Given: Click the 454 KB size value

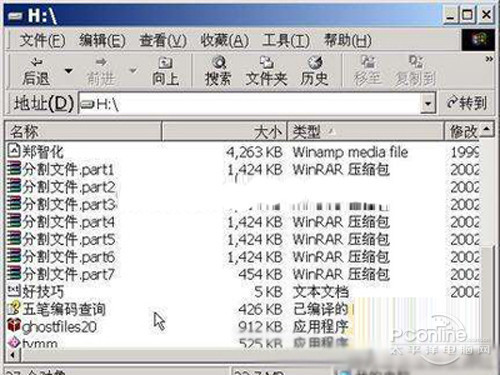Looking at the screenshot, I should click(261, 274).
